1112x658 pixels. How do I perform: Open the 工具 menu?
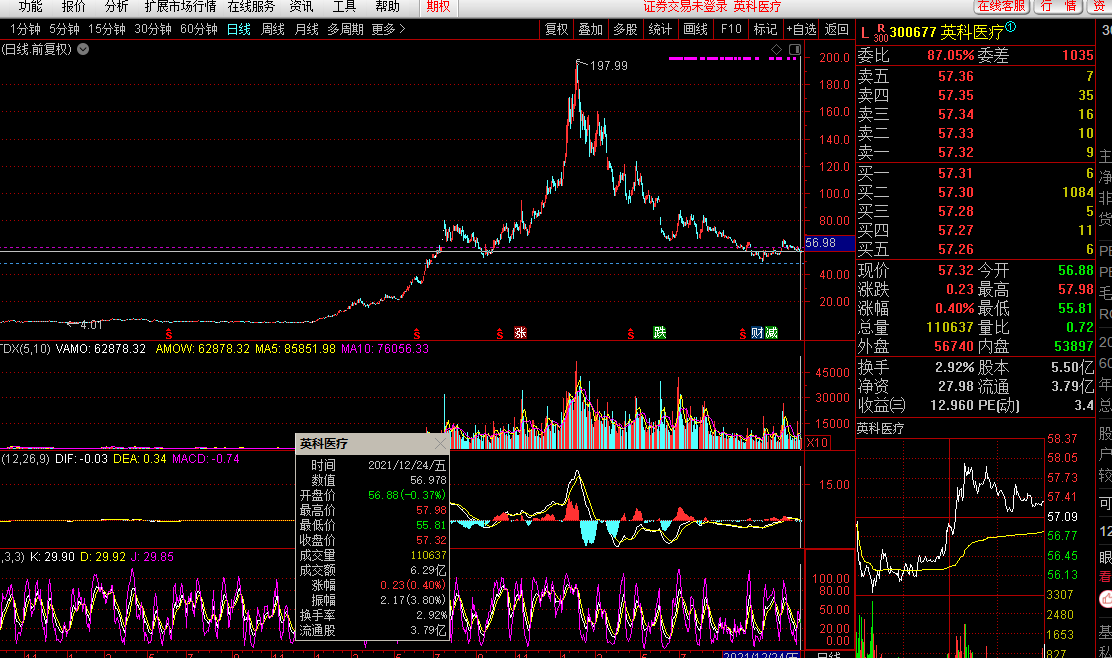point(344,6)
